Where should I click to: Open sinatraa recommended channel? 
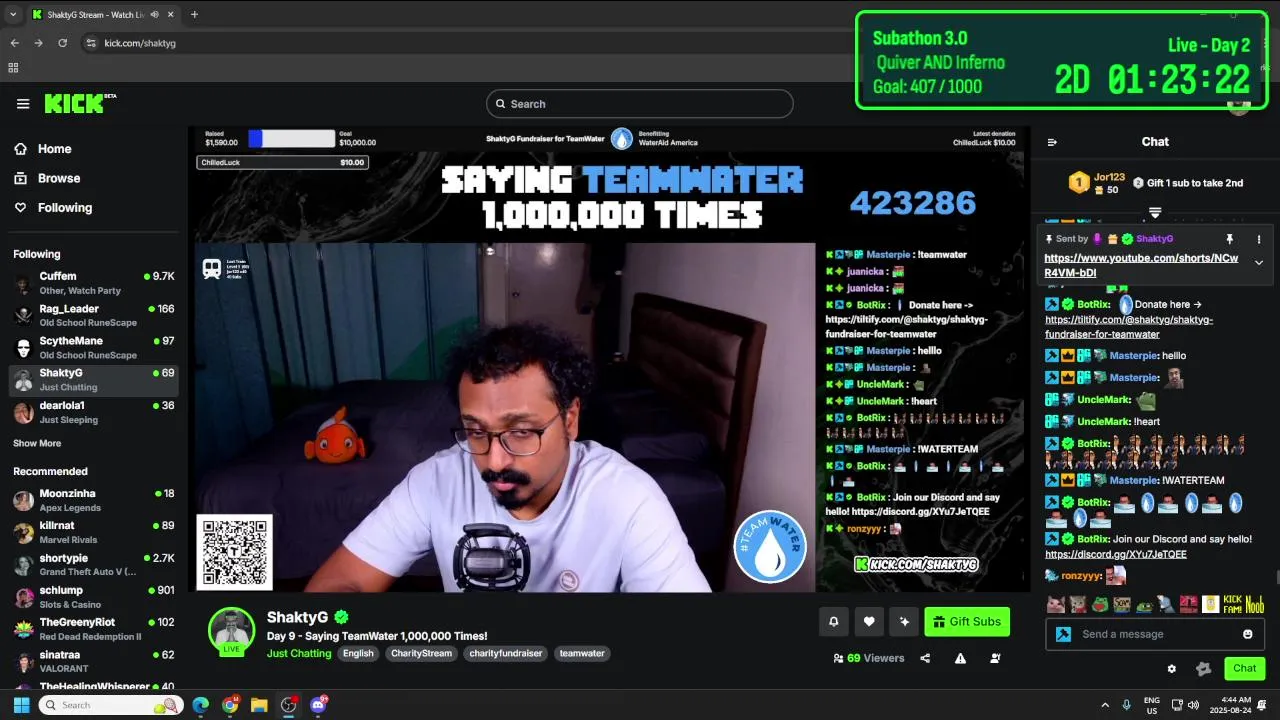(x=94, y=661)
